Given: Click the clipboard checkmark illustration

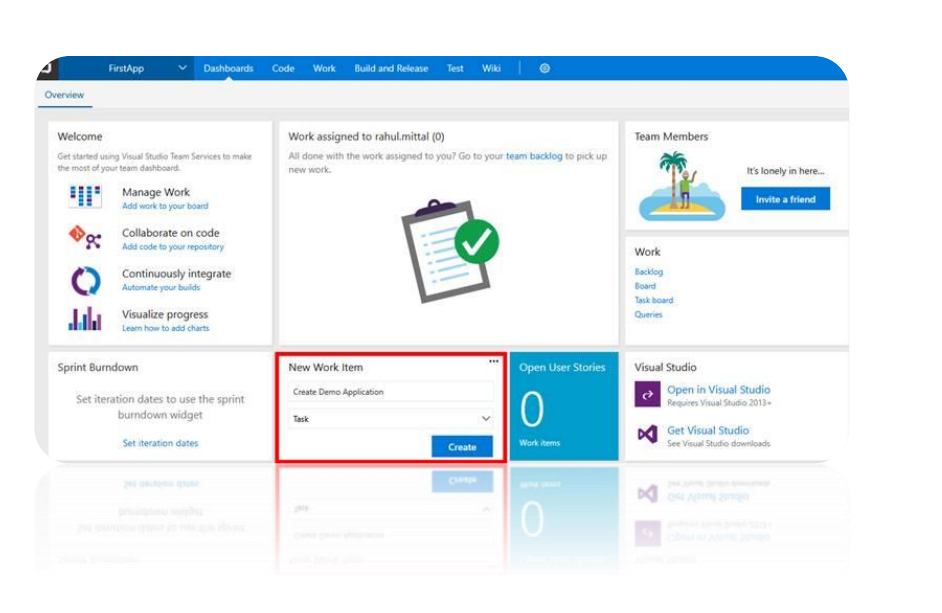Looking at the screenshot, I should coord(450,251).
